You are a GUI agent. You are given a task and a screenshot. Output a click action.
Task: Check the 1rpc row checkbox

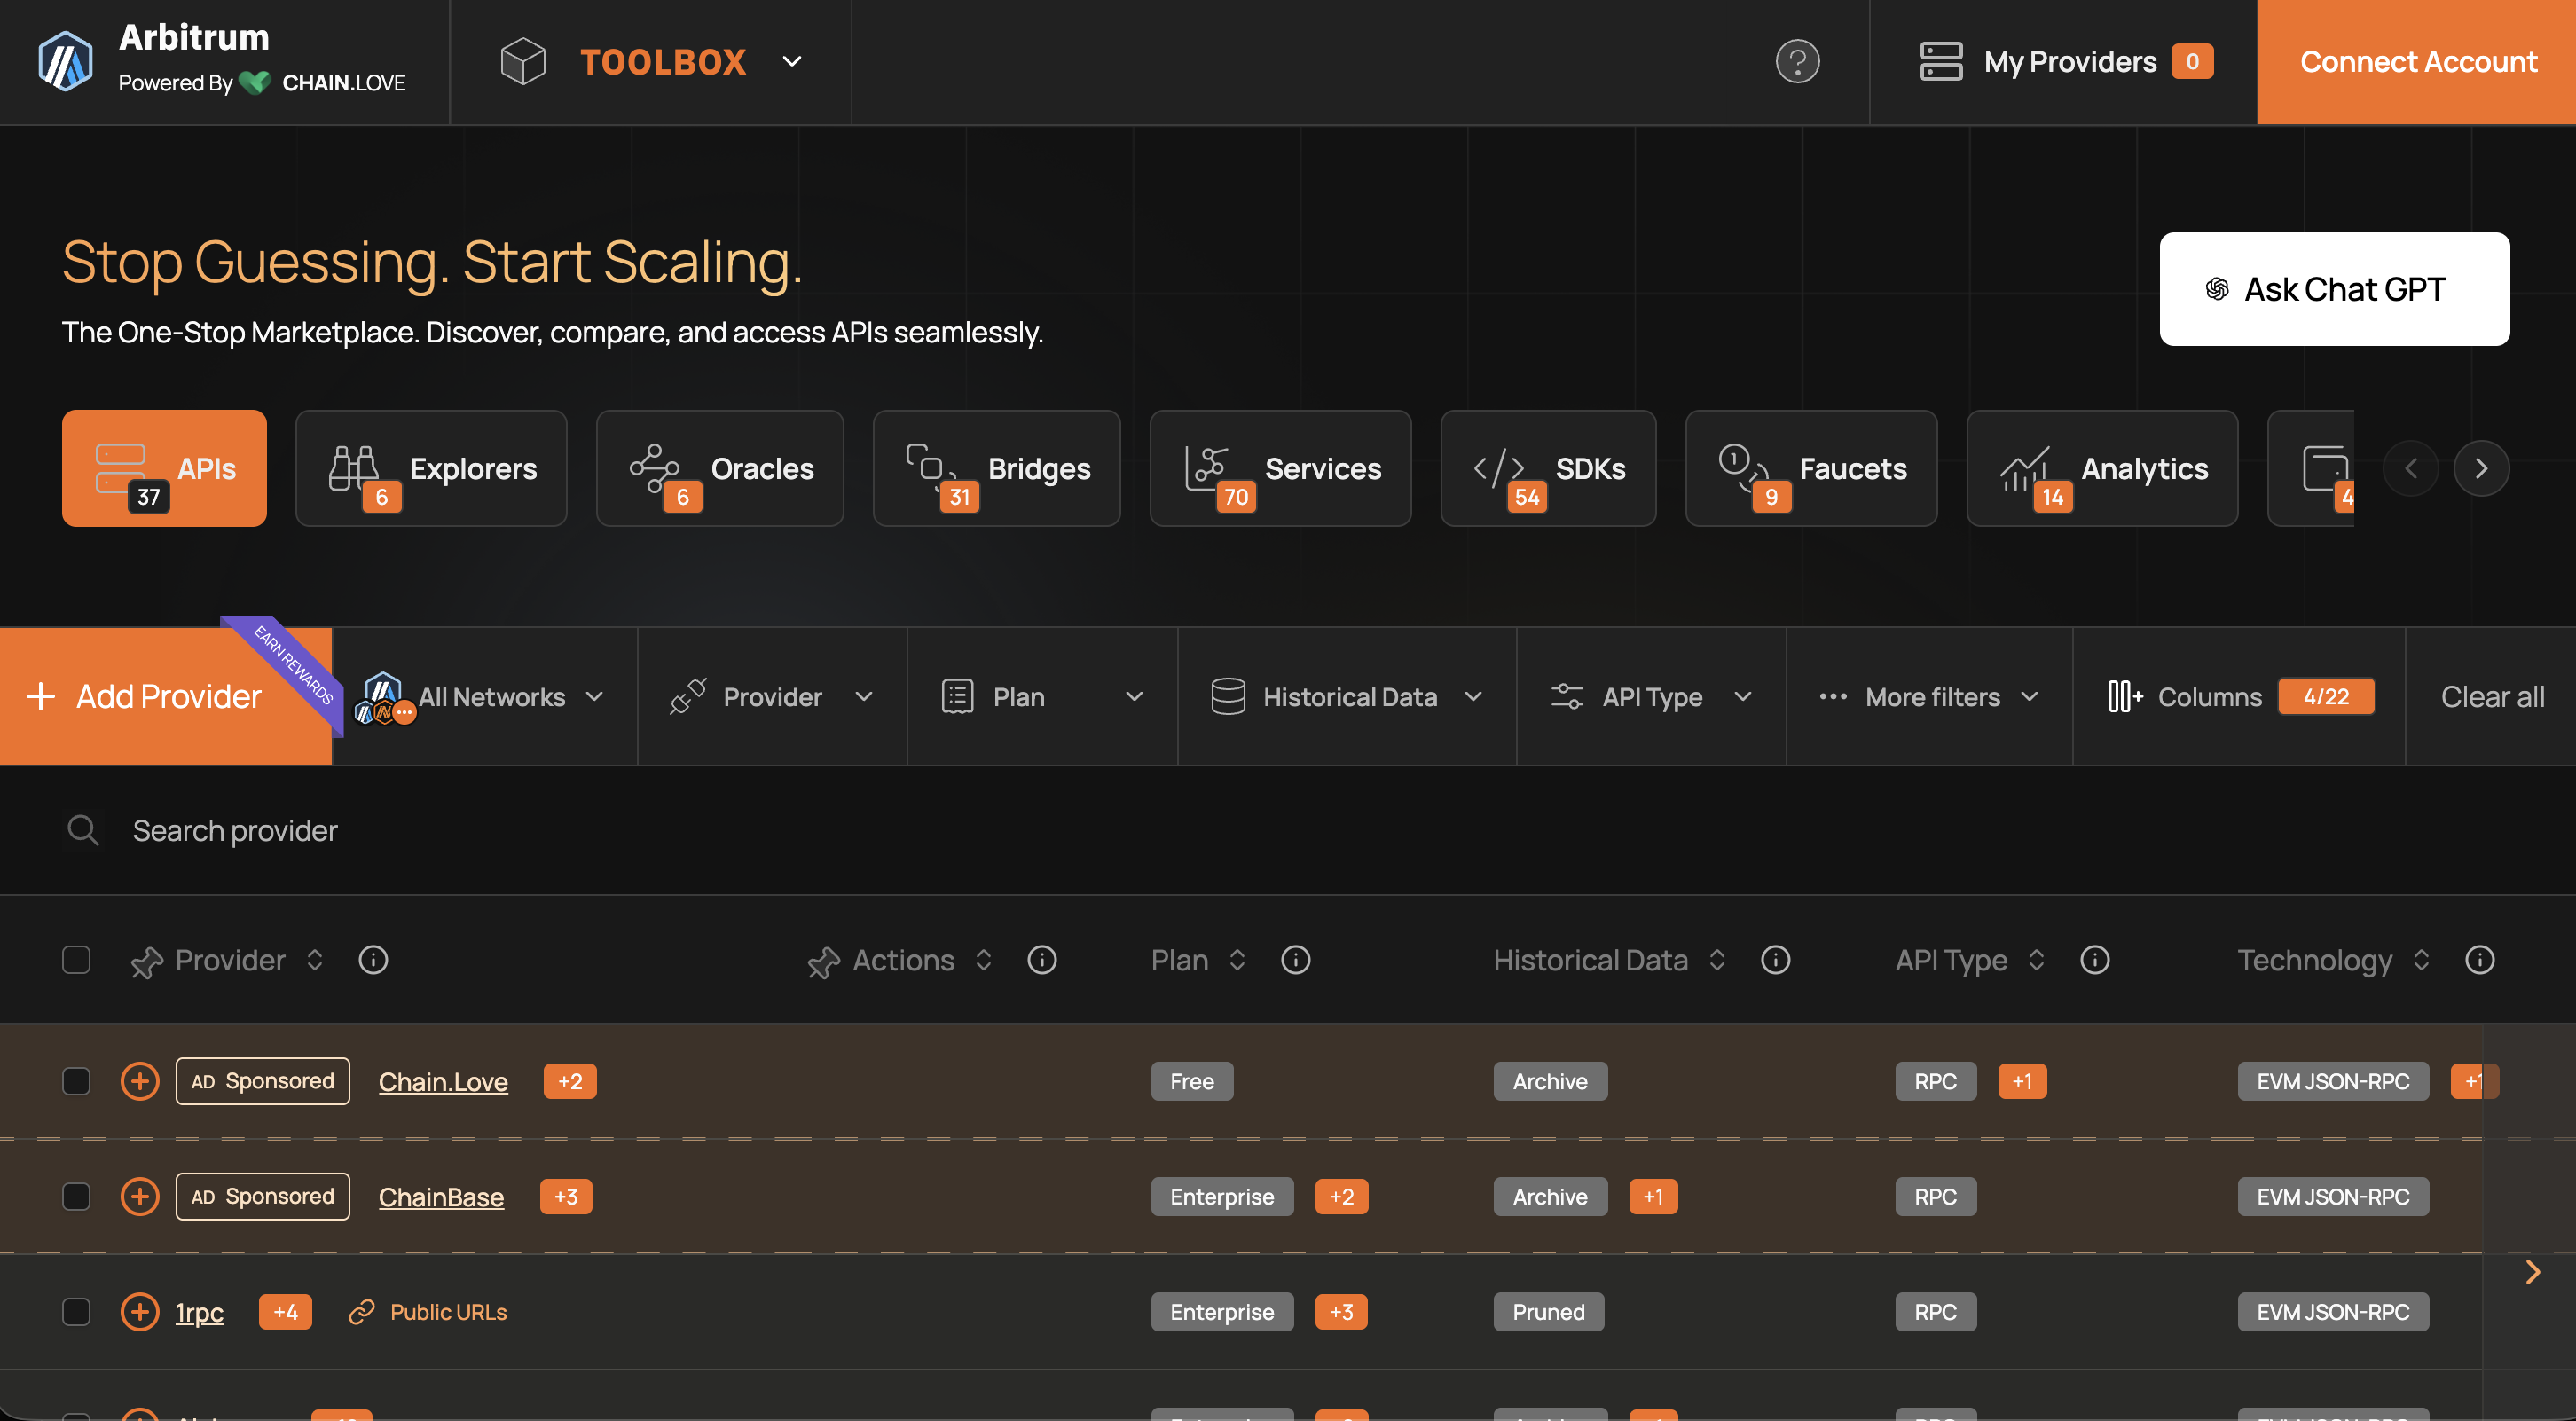pos(76,1312)
